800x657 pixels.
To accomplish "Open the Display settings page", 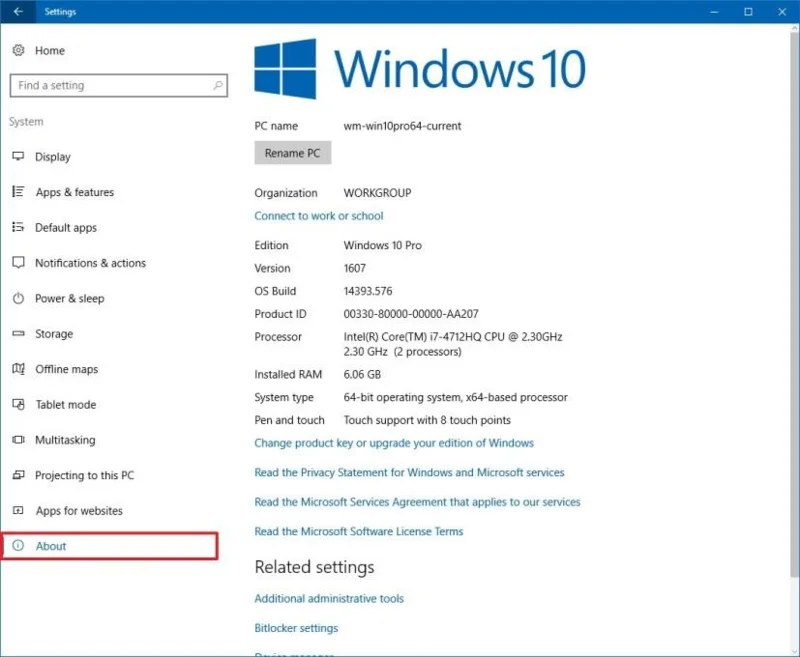I will [53, 157].
